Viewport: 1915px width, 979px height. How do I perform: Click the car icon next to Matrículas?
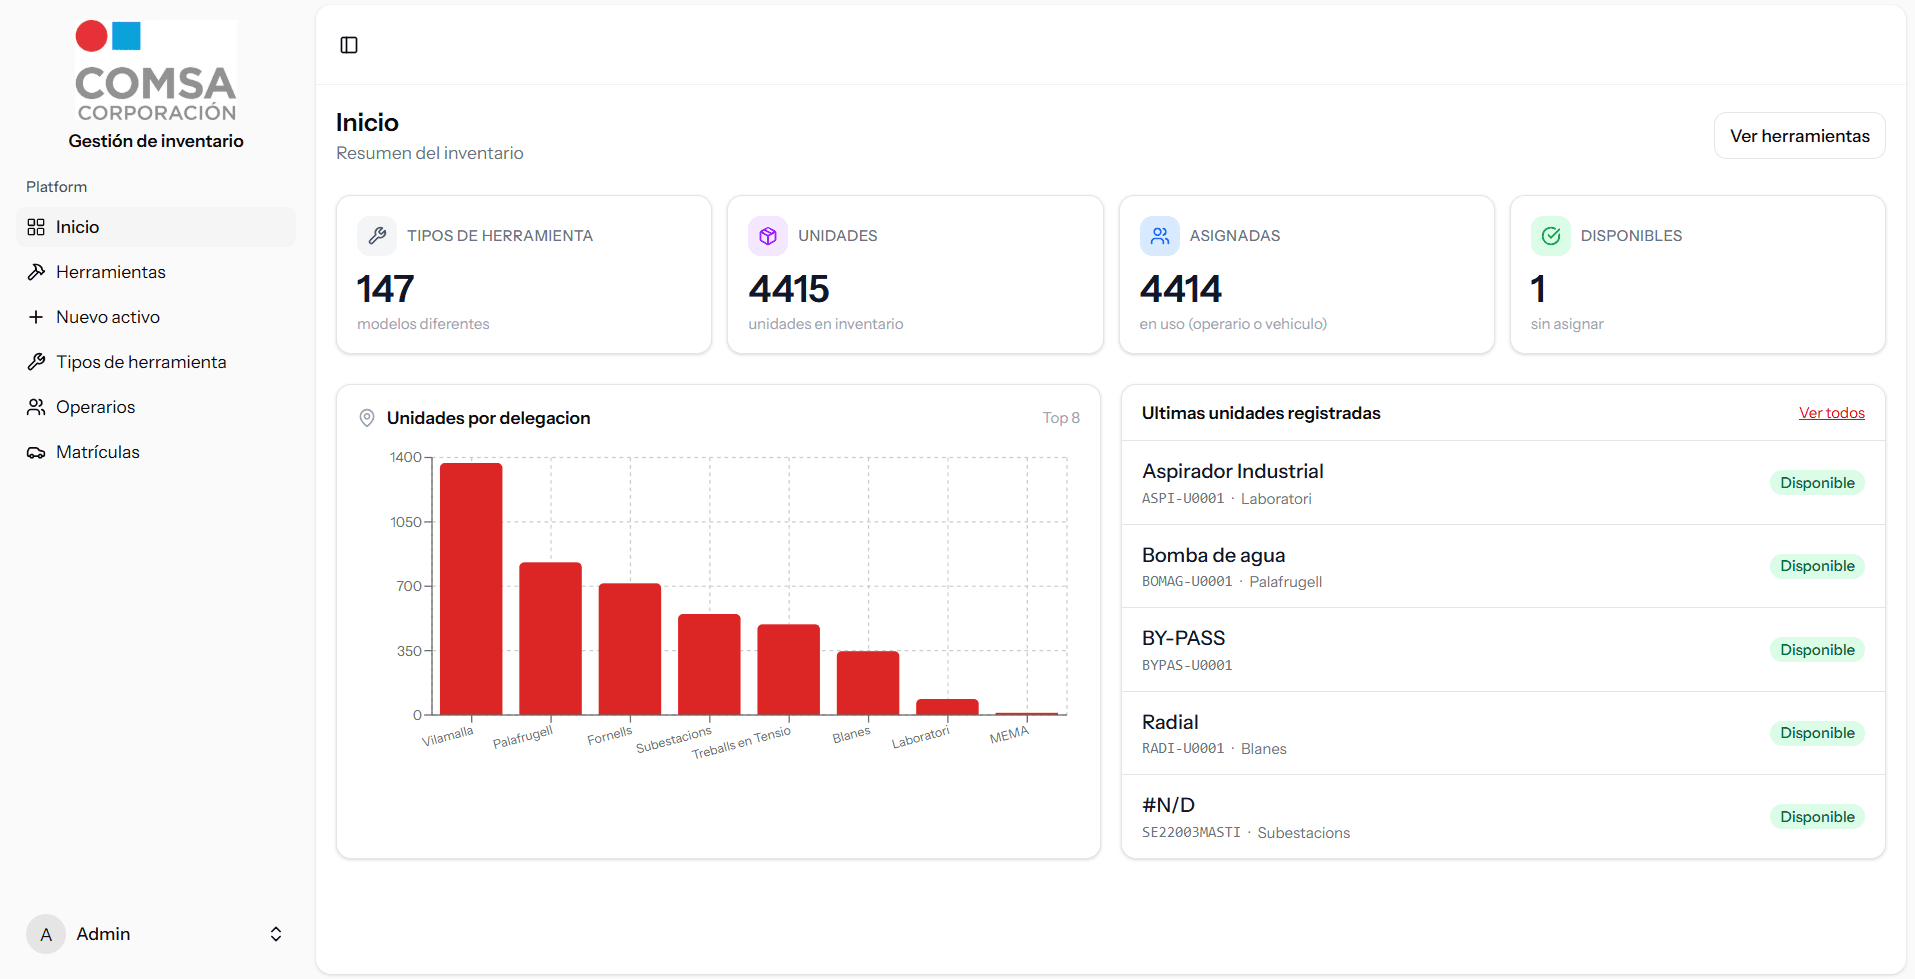pos(36,453)
